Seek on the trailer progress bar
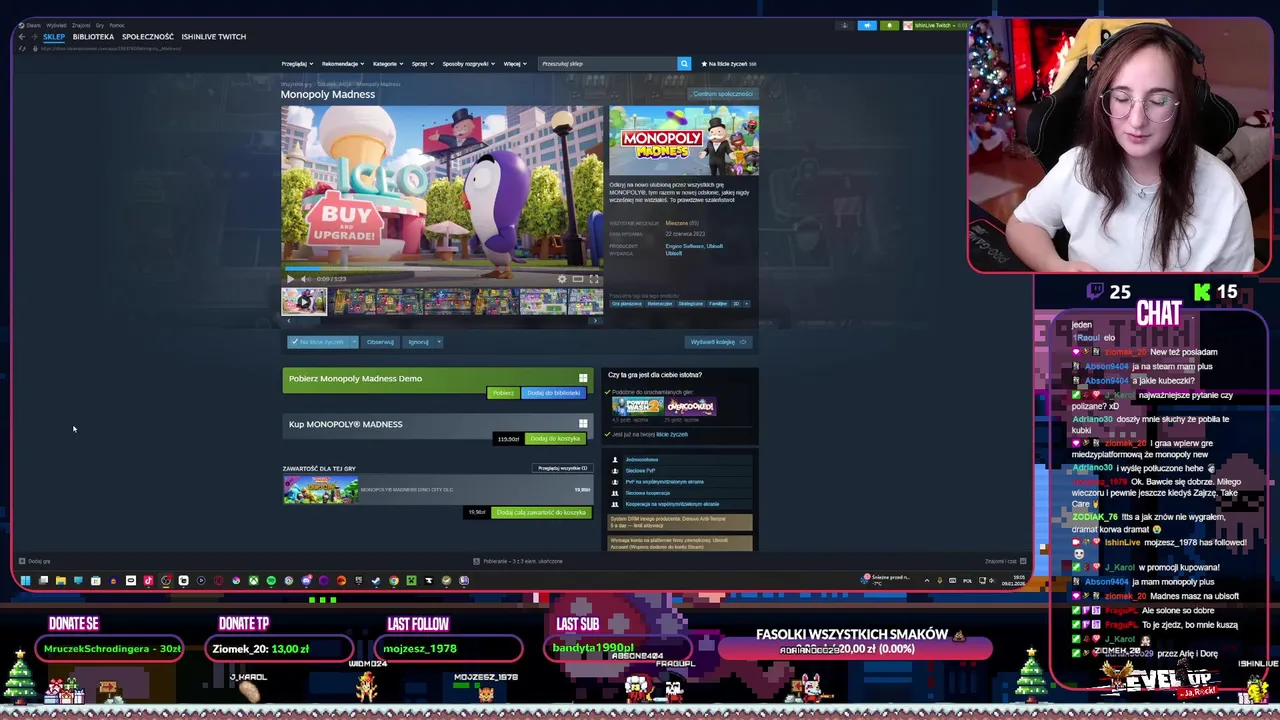Viewport: 1280px width, 720px height. click(x=442, y=270)
